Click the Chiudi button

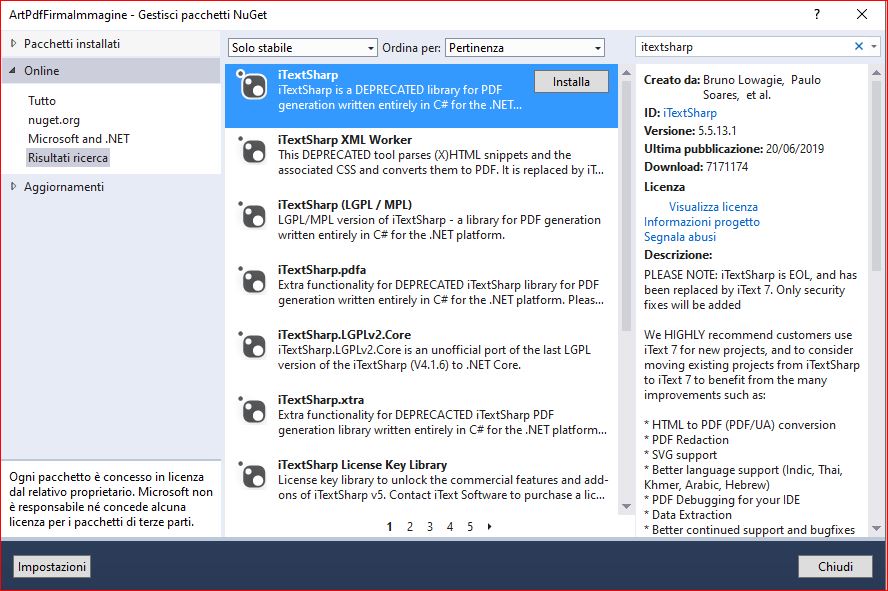coord(835,567)
